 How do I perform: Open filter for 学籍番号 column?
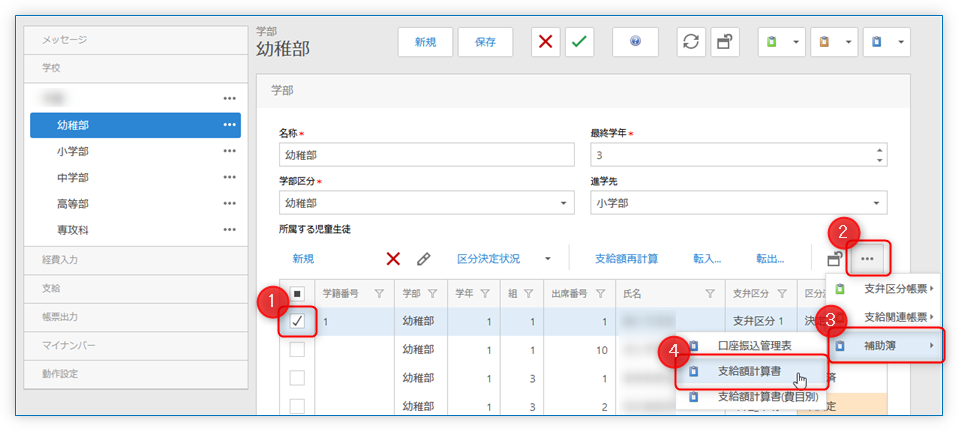(379, 294)
